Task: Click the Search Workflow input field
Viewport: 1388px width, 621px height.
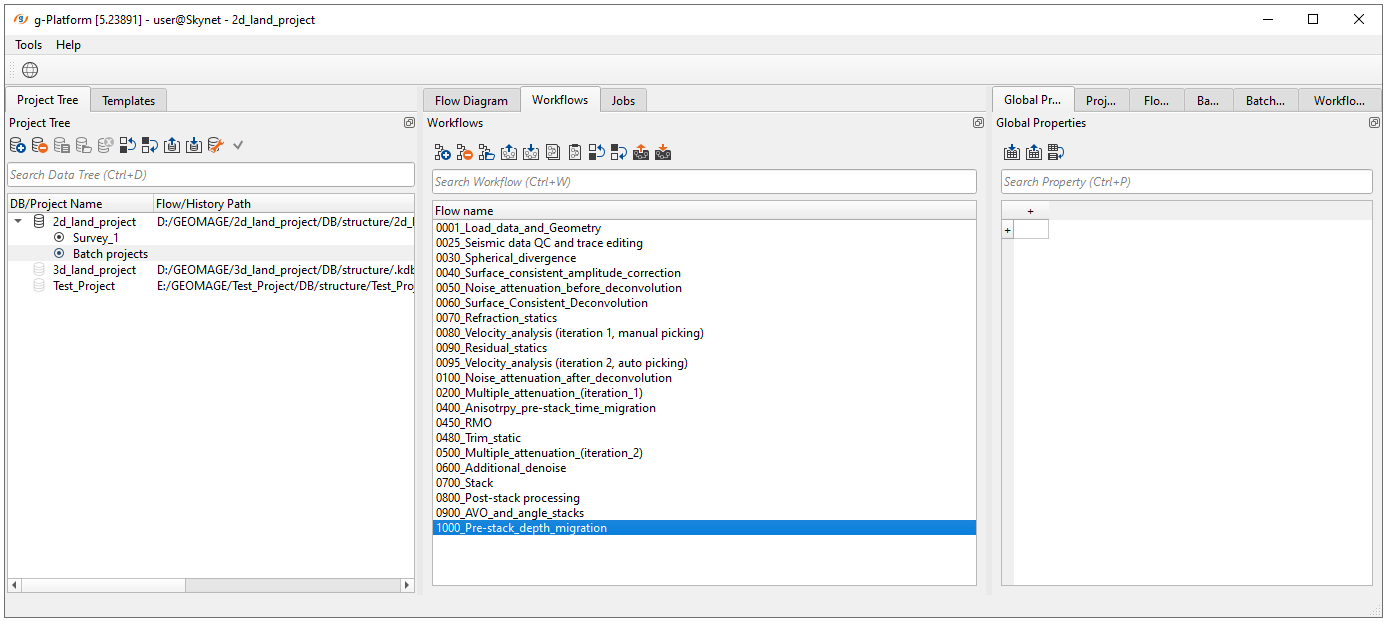Action: tap(704, 182)
